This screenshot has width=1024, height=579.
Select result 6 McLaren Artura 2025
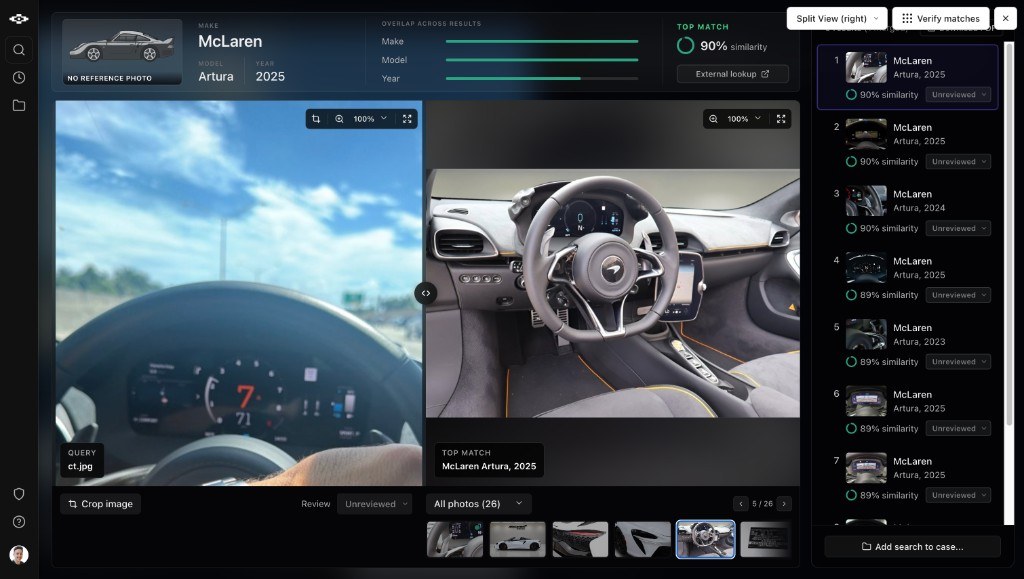[x=908, y=411]
